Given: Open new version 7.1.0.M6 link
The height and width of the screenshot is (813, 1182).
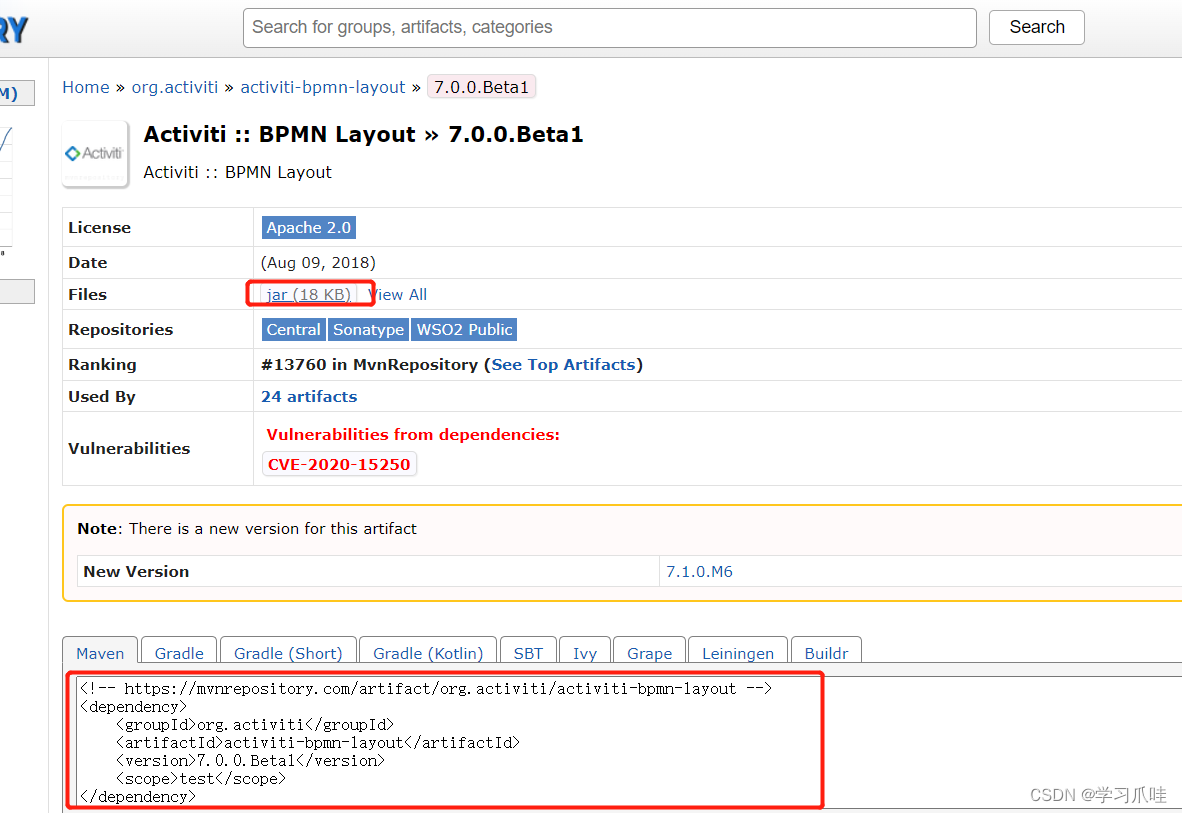Looking at the screenshot, I should [700, 572].
